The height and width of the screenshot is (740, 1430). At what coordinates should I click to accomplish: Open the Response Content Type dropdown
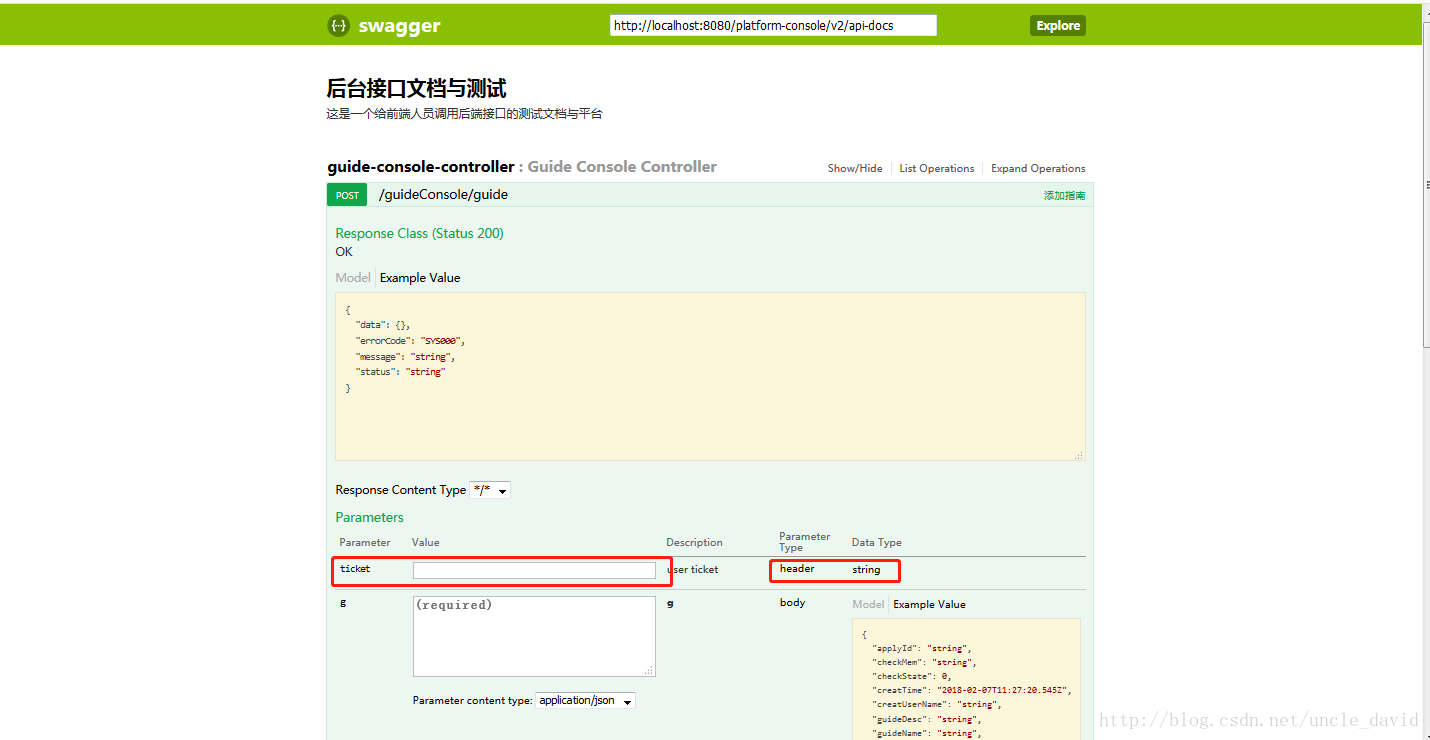pyautogui.click(x=490, y=490)
